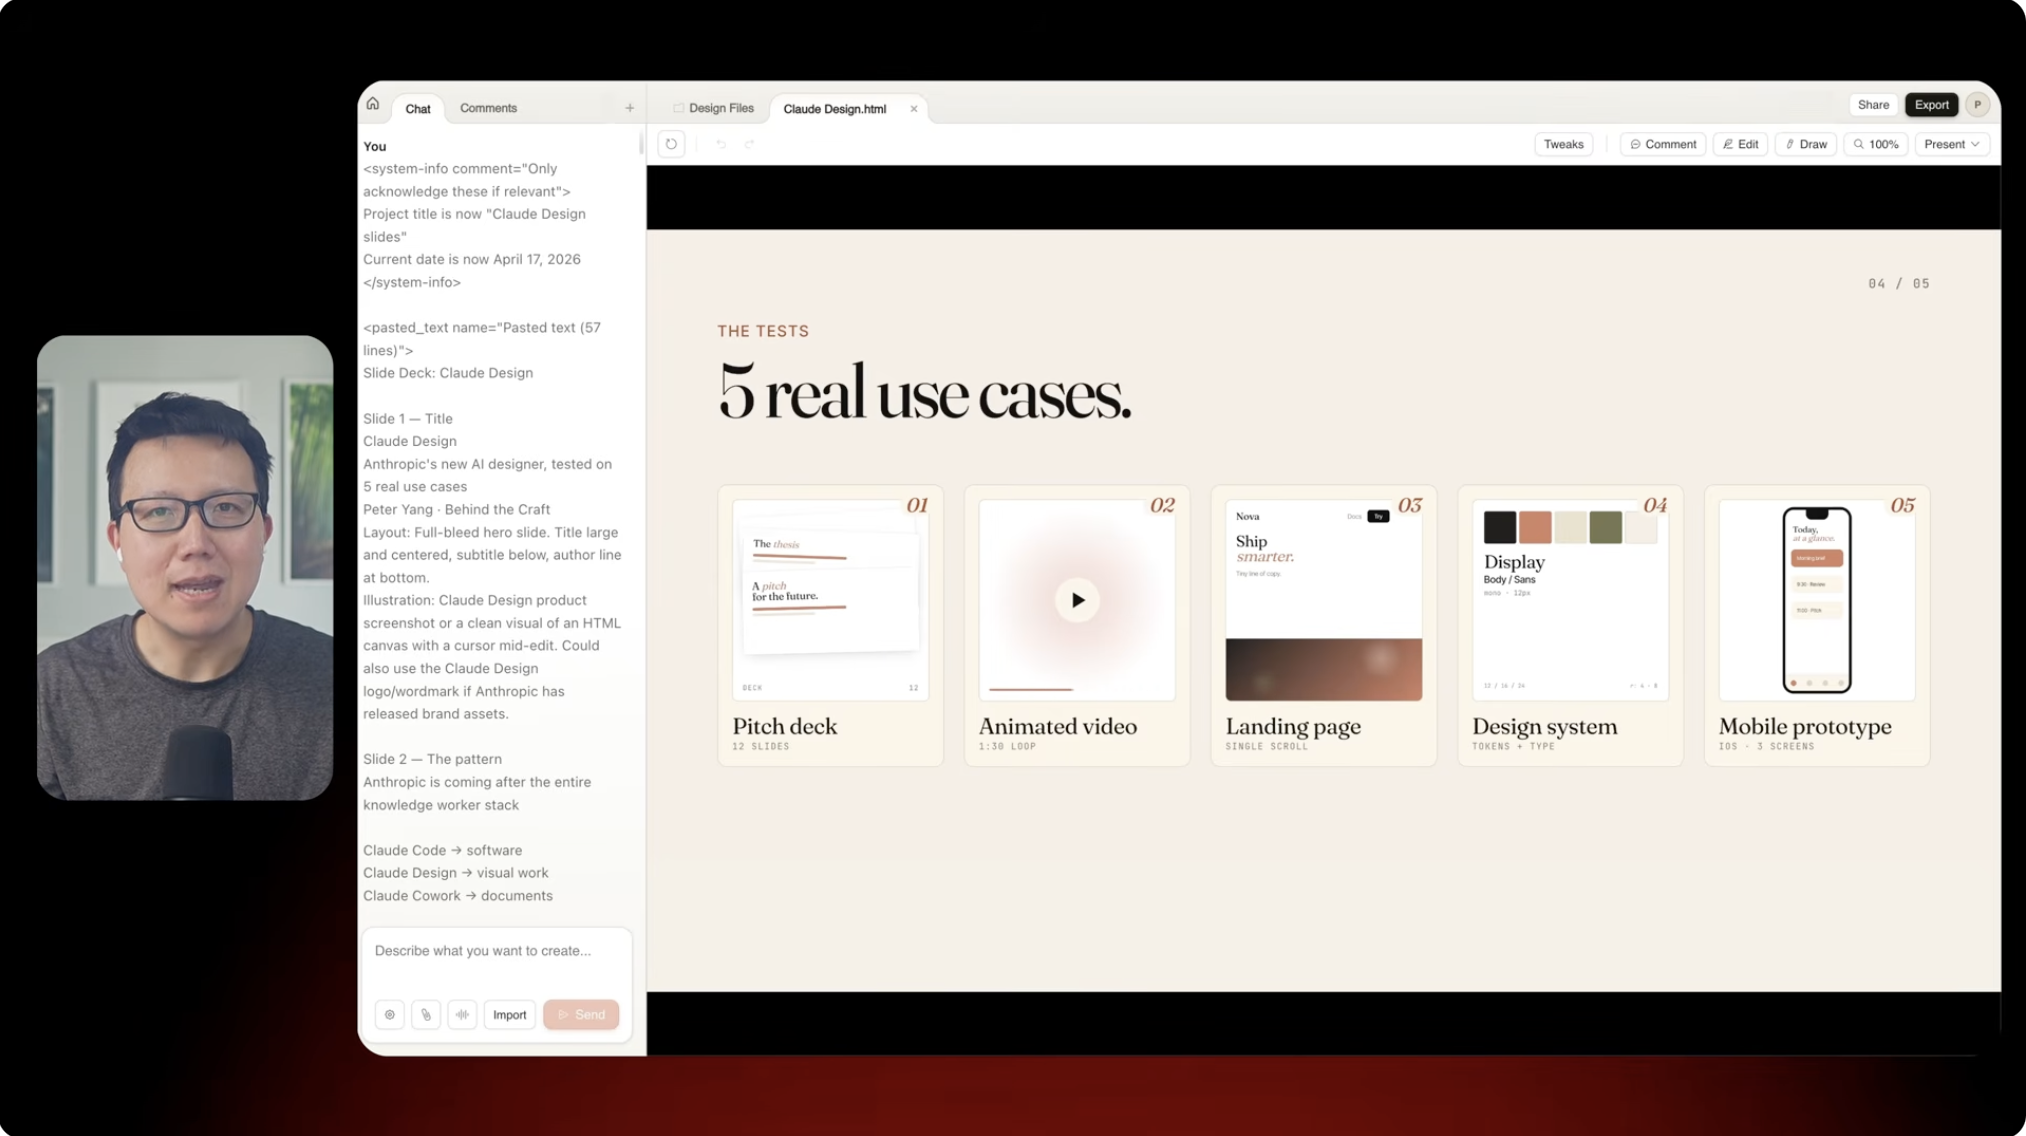Click the black color swatch in Design system card
Image resolution: width=2026 pixels, height=1136 pixels.
click(1499, 527)
